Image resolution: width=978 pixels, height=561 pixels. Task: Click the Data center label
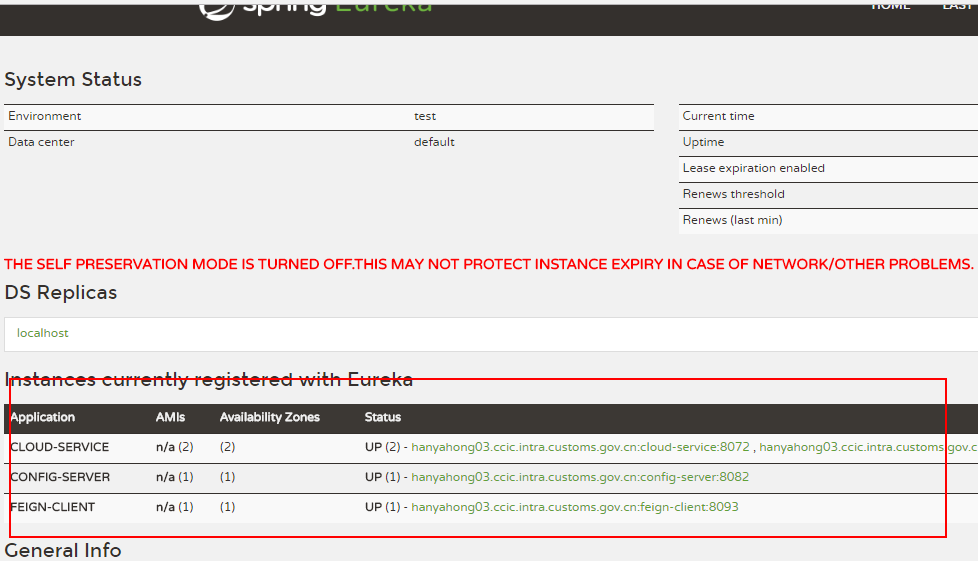click(x=41, y=142)
